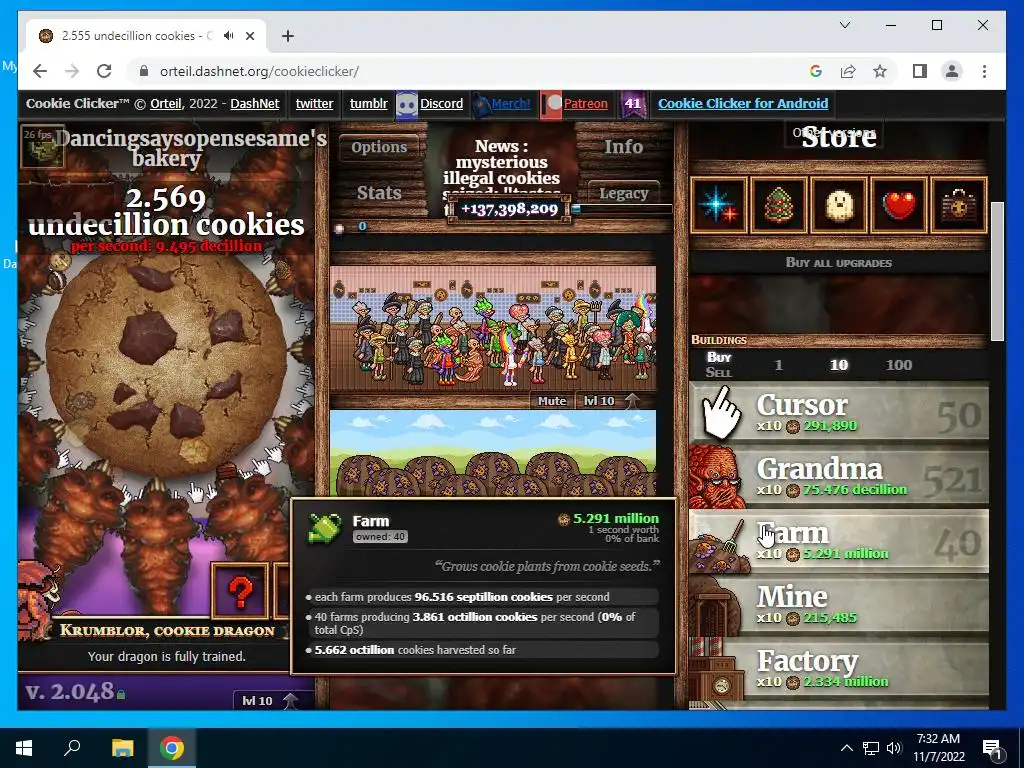Open the tumblr link

point(368,104)
